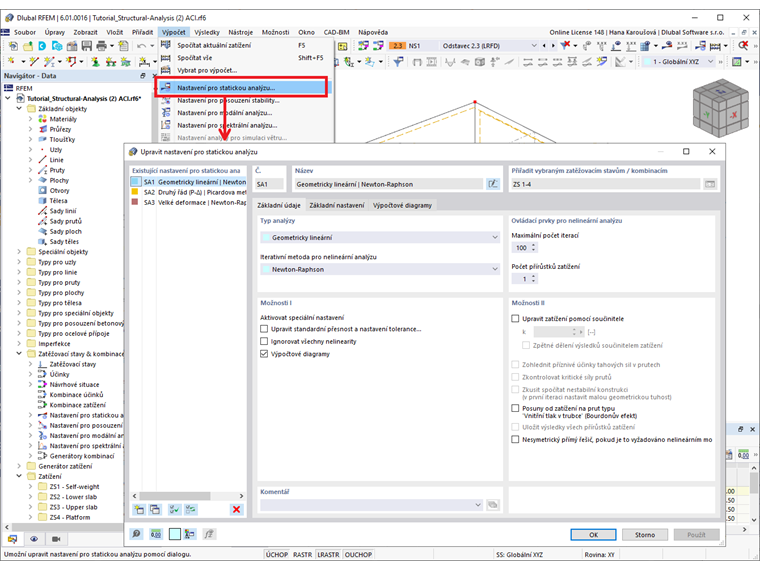Viewport: 760px width, 570px height.
Task: Click the OK button
Action: tap(593, 535)
